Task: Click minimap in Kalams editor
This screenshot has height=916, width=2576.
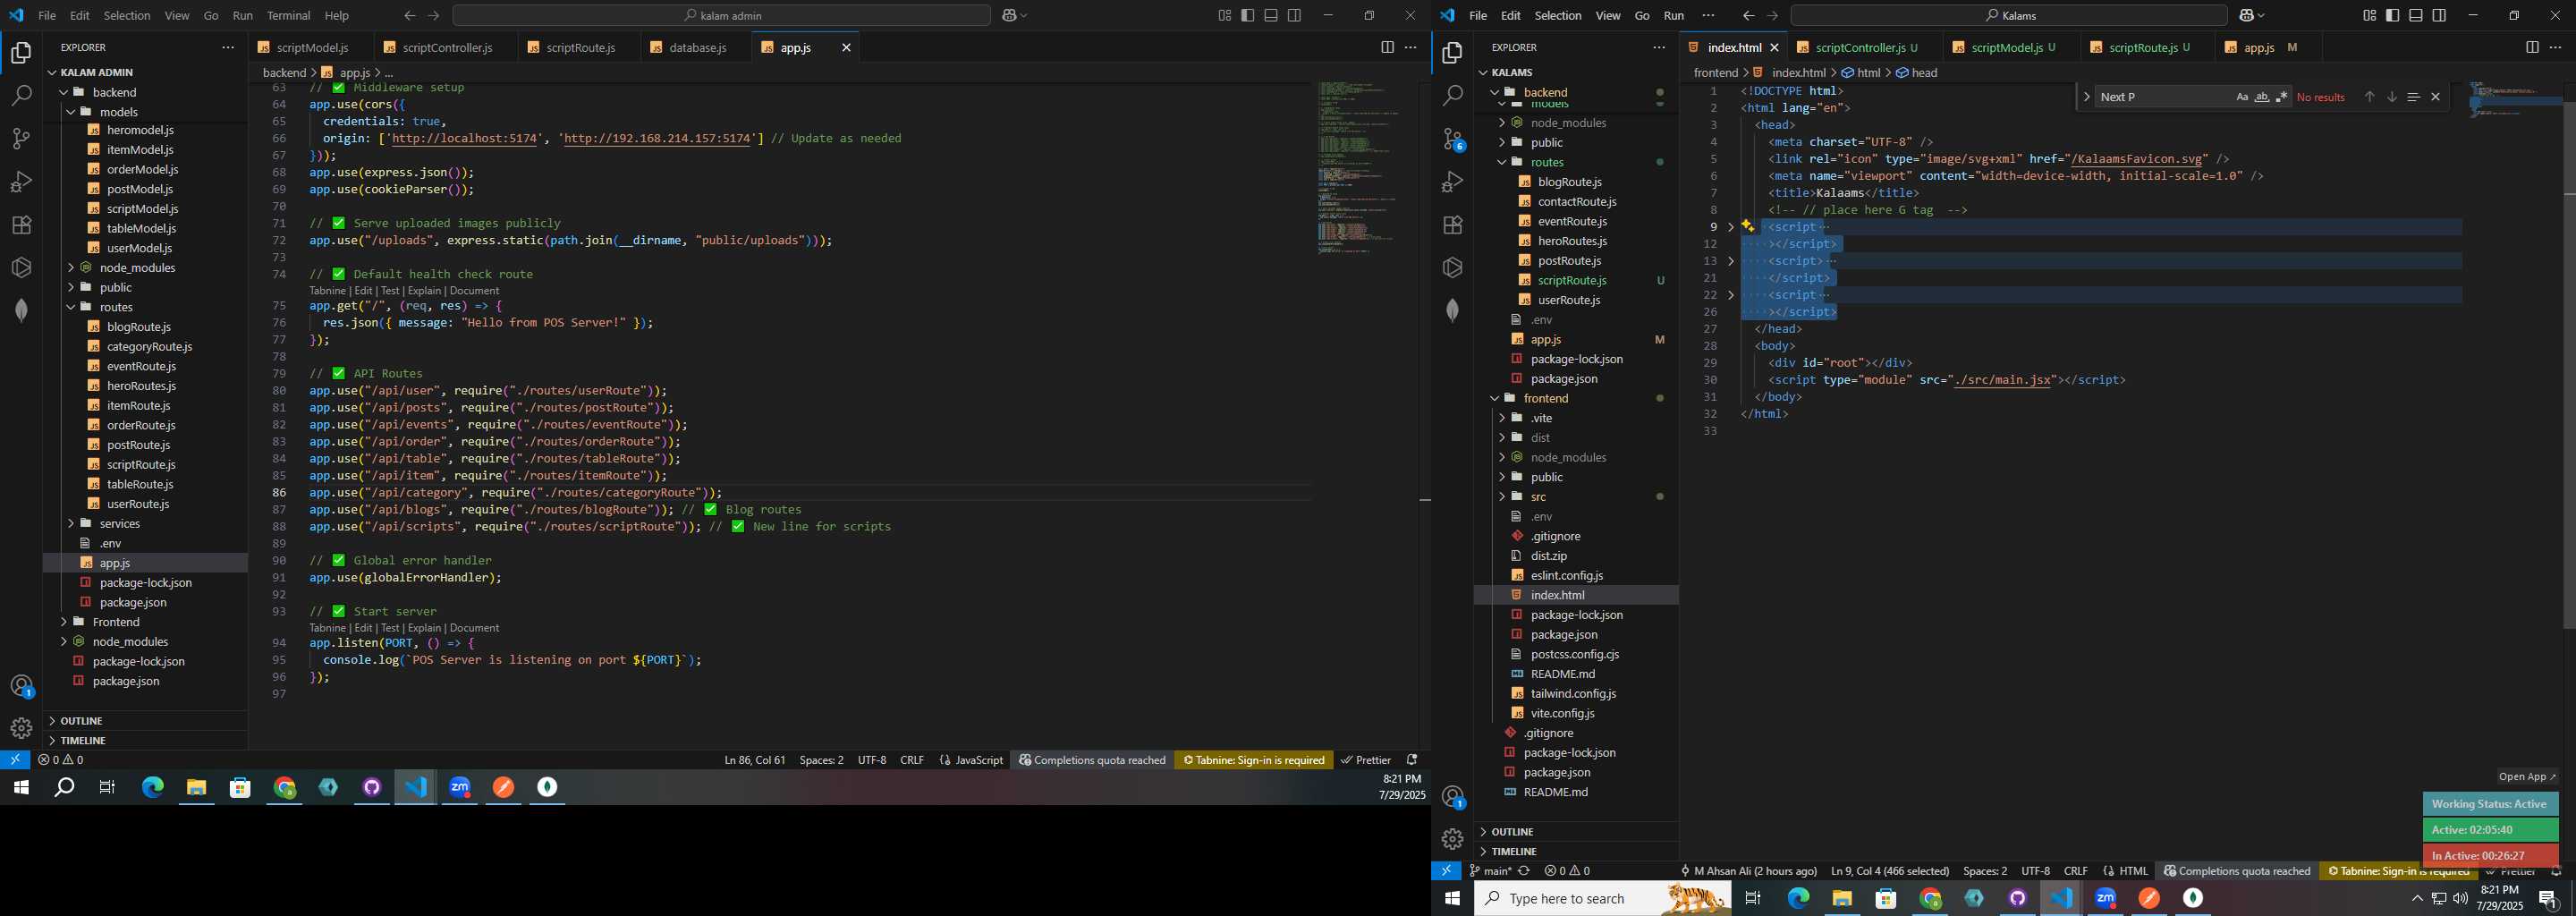Action: pos(2514,100)
